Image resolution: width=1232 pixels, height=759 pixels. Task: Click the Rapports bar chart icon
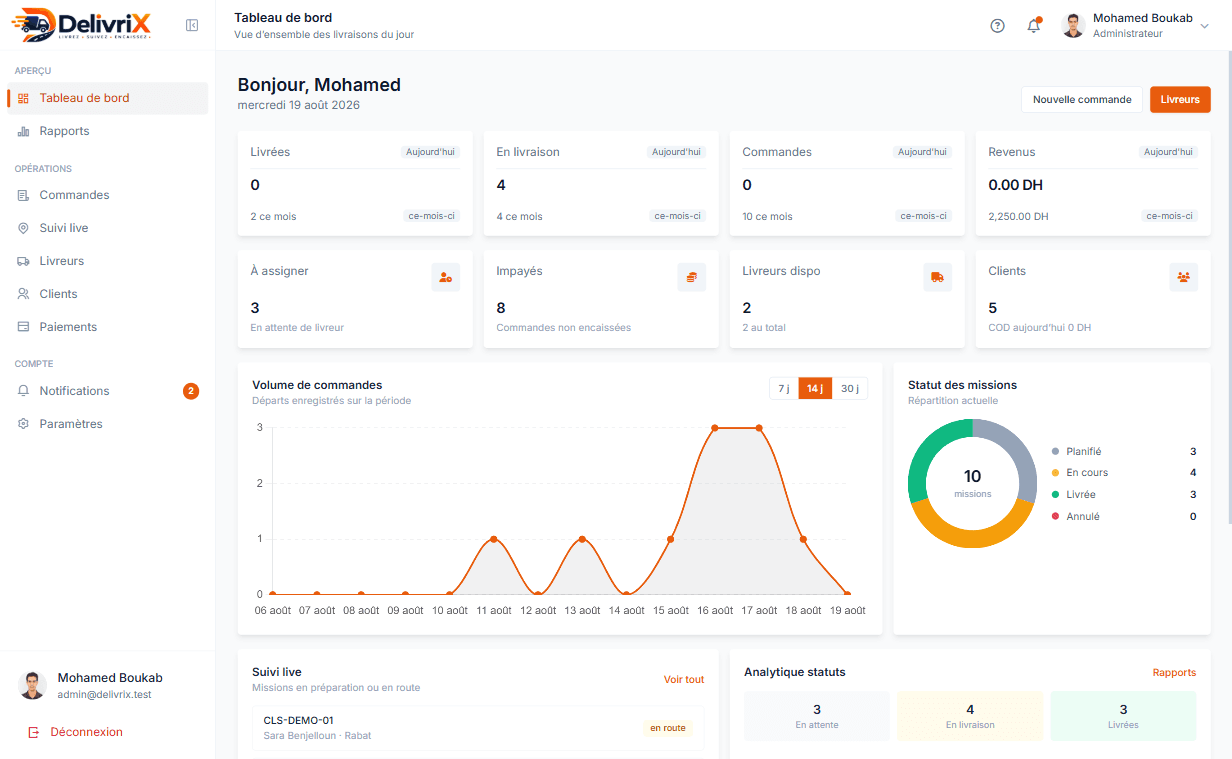coord(23,131)
